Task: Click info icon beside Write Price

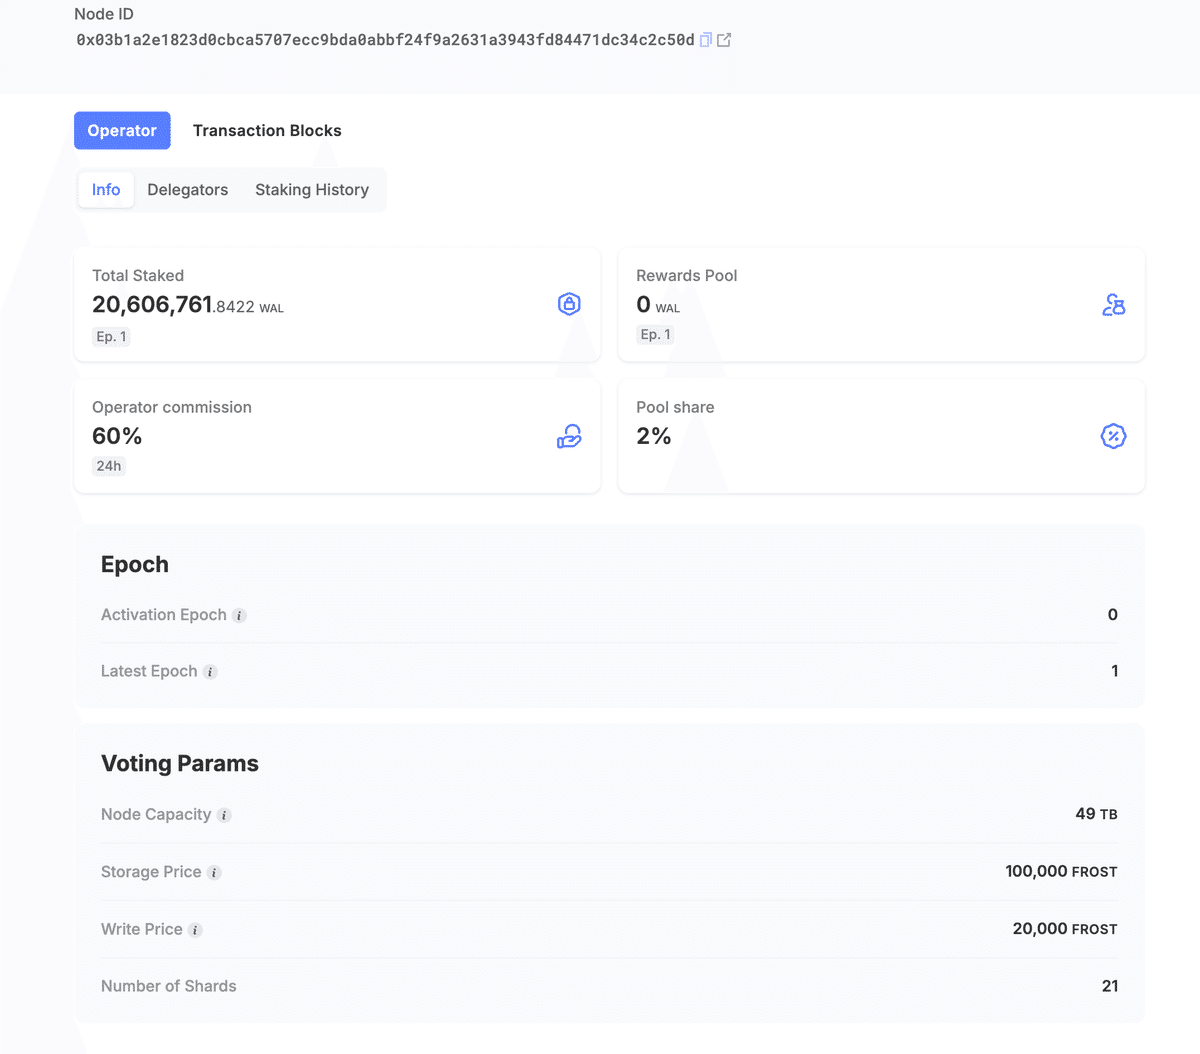Action: point(195,930)
